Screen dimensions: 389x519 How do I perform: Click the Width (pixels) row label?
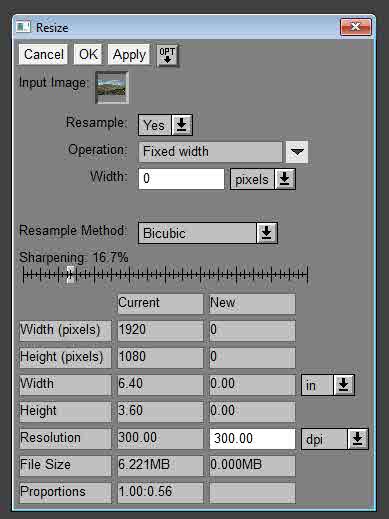[65, 330]
